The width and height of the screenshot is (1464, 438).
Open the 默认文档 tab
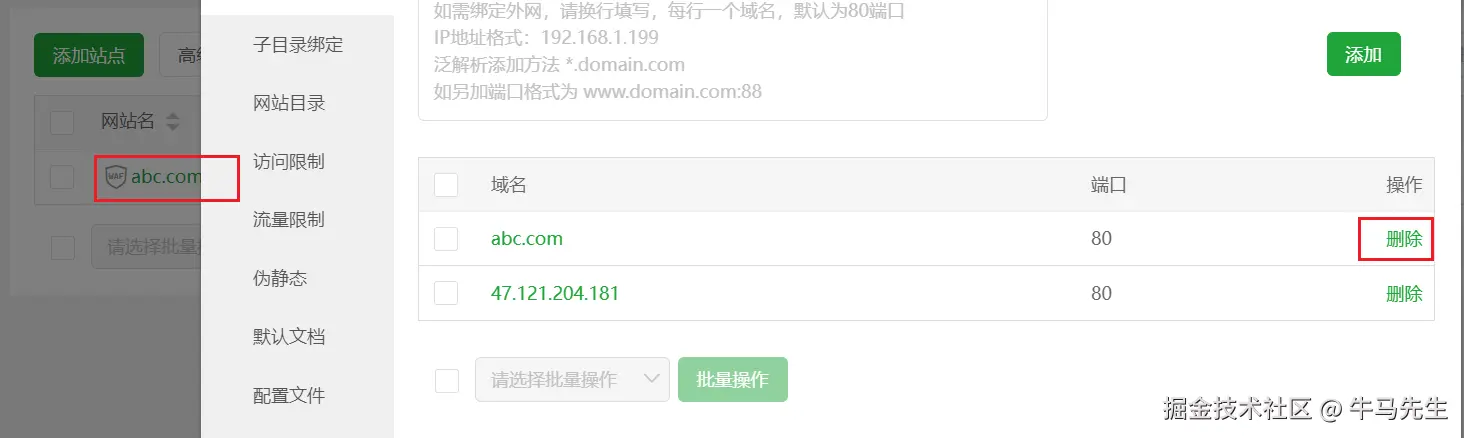(x=289, y=336)
